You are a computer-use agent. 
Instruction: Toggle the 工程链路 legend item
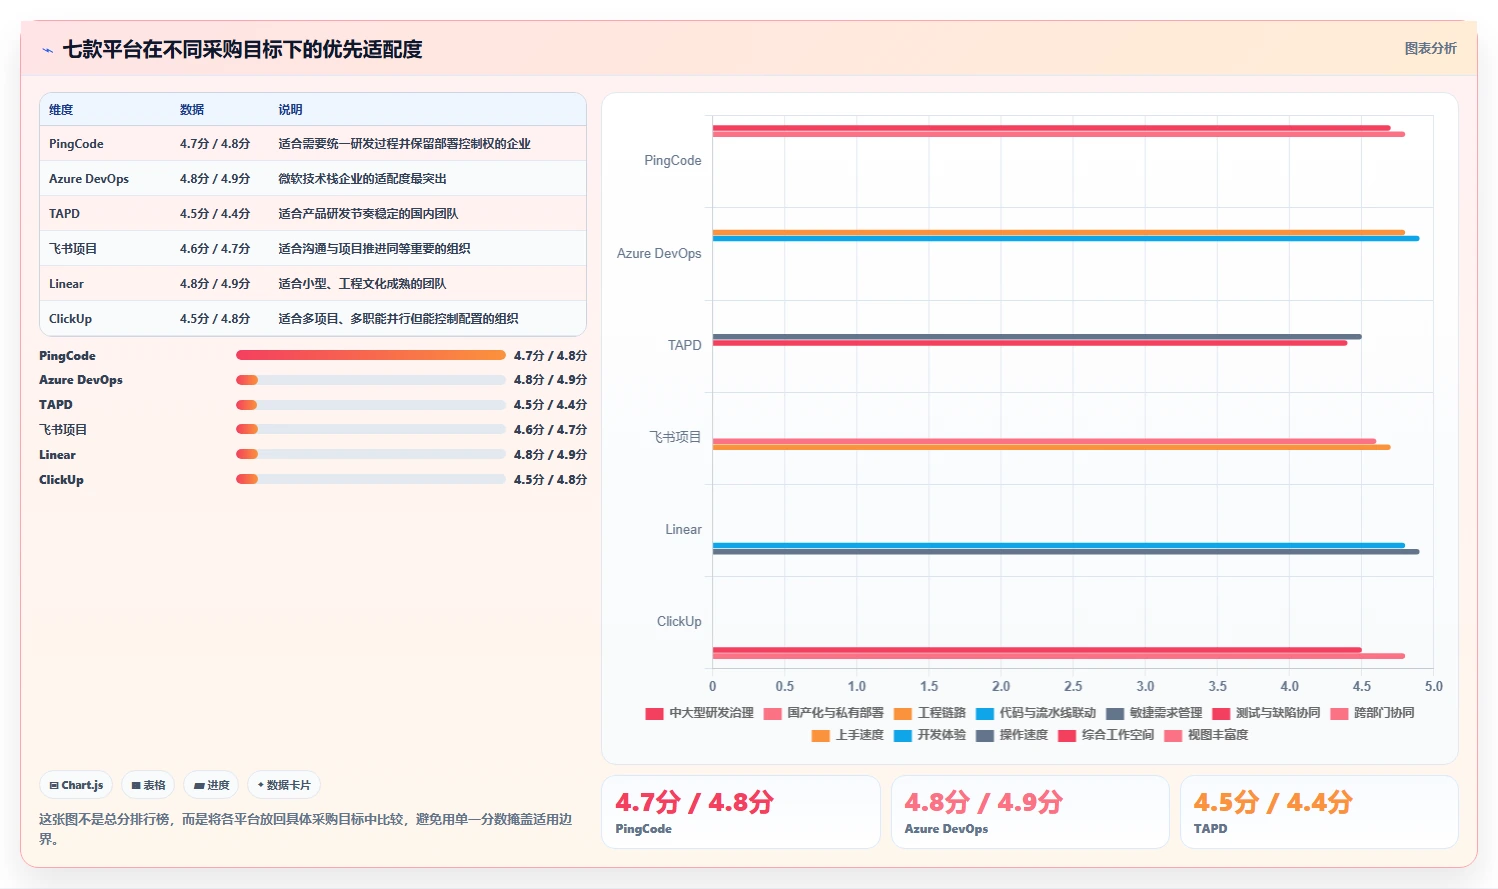click(929, 713)
